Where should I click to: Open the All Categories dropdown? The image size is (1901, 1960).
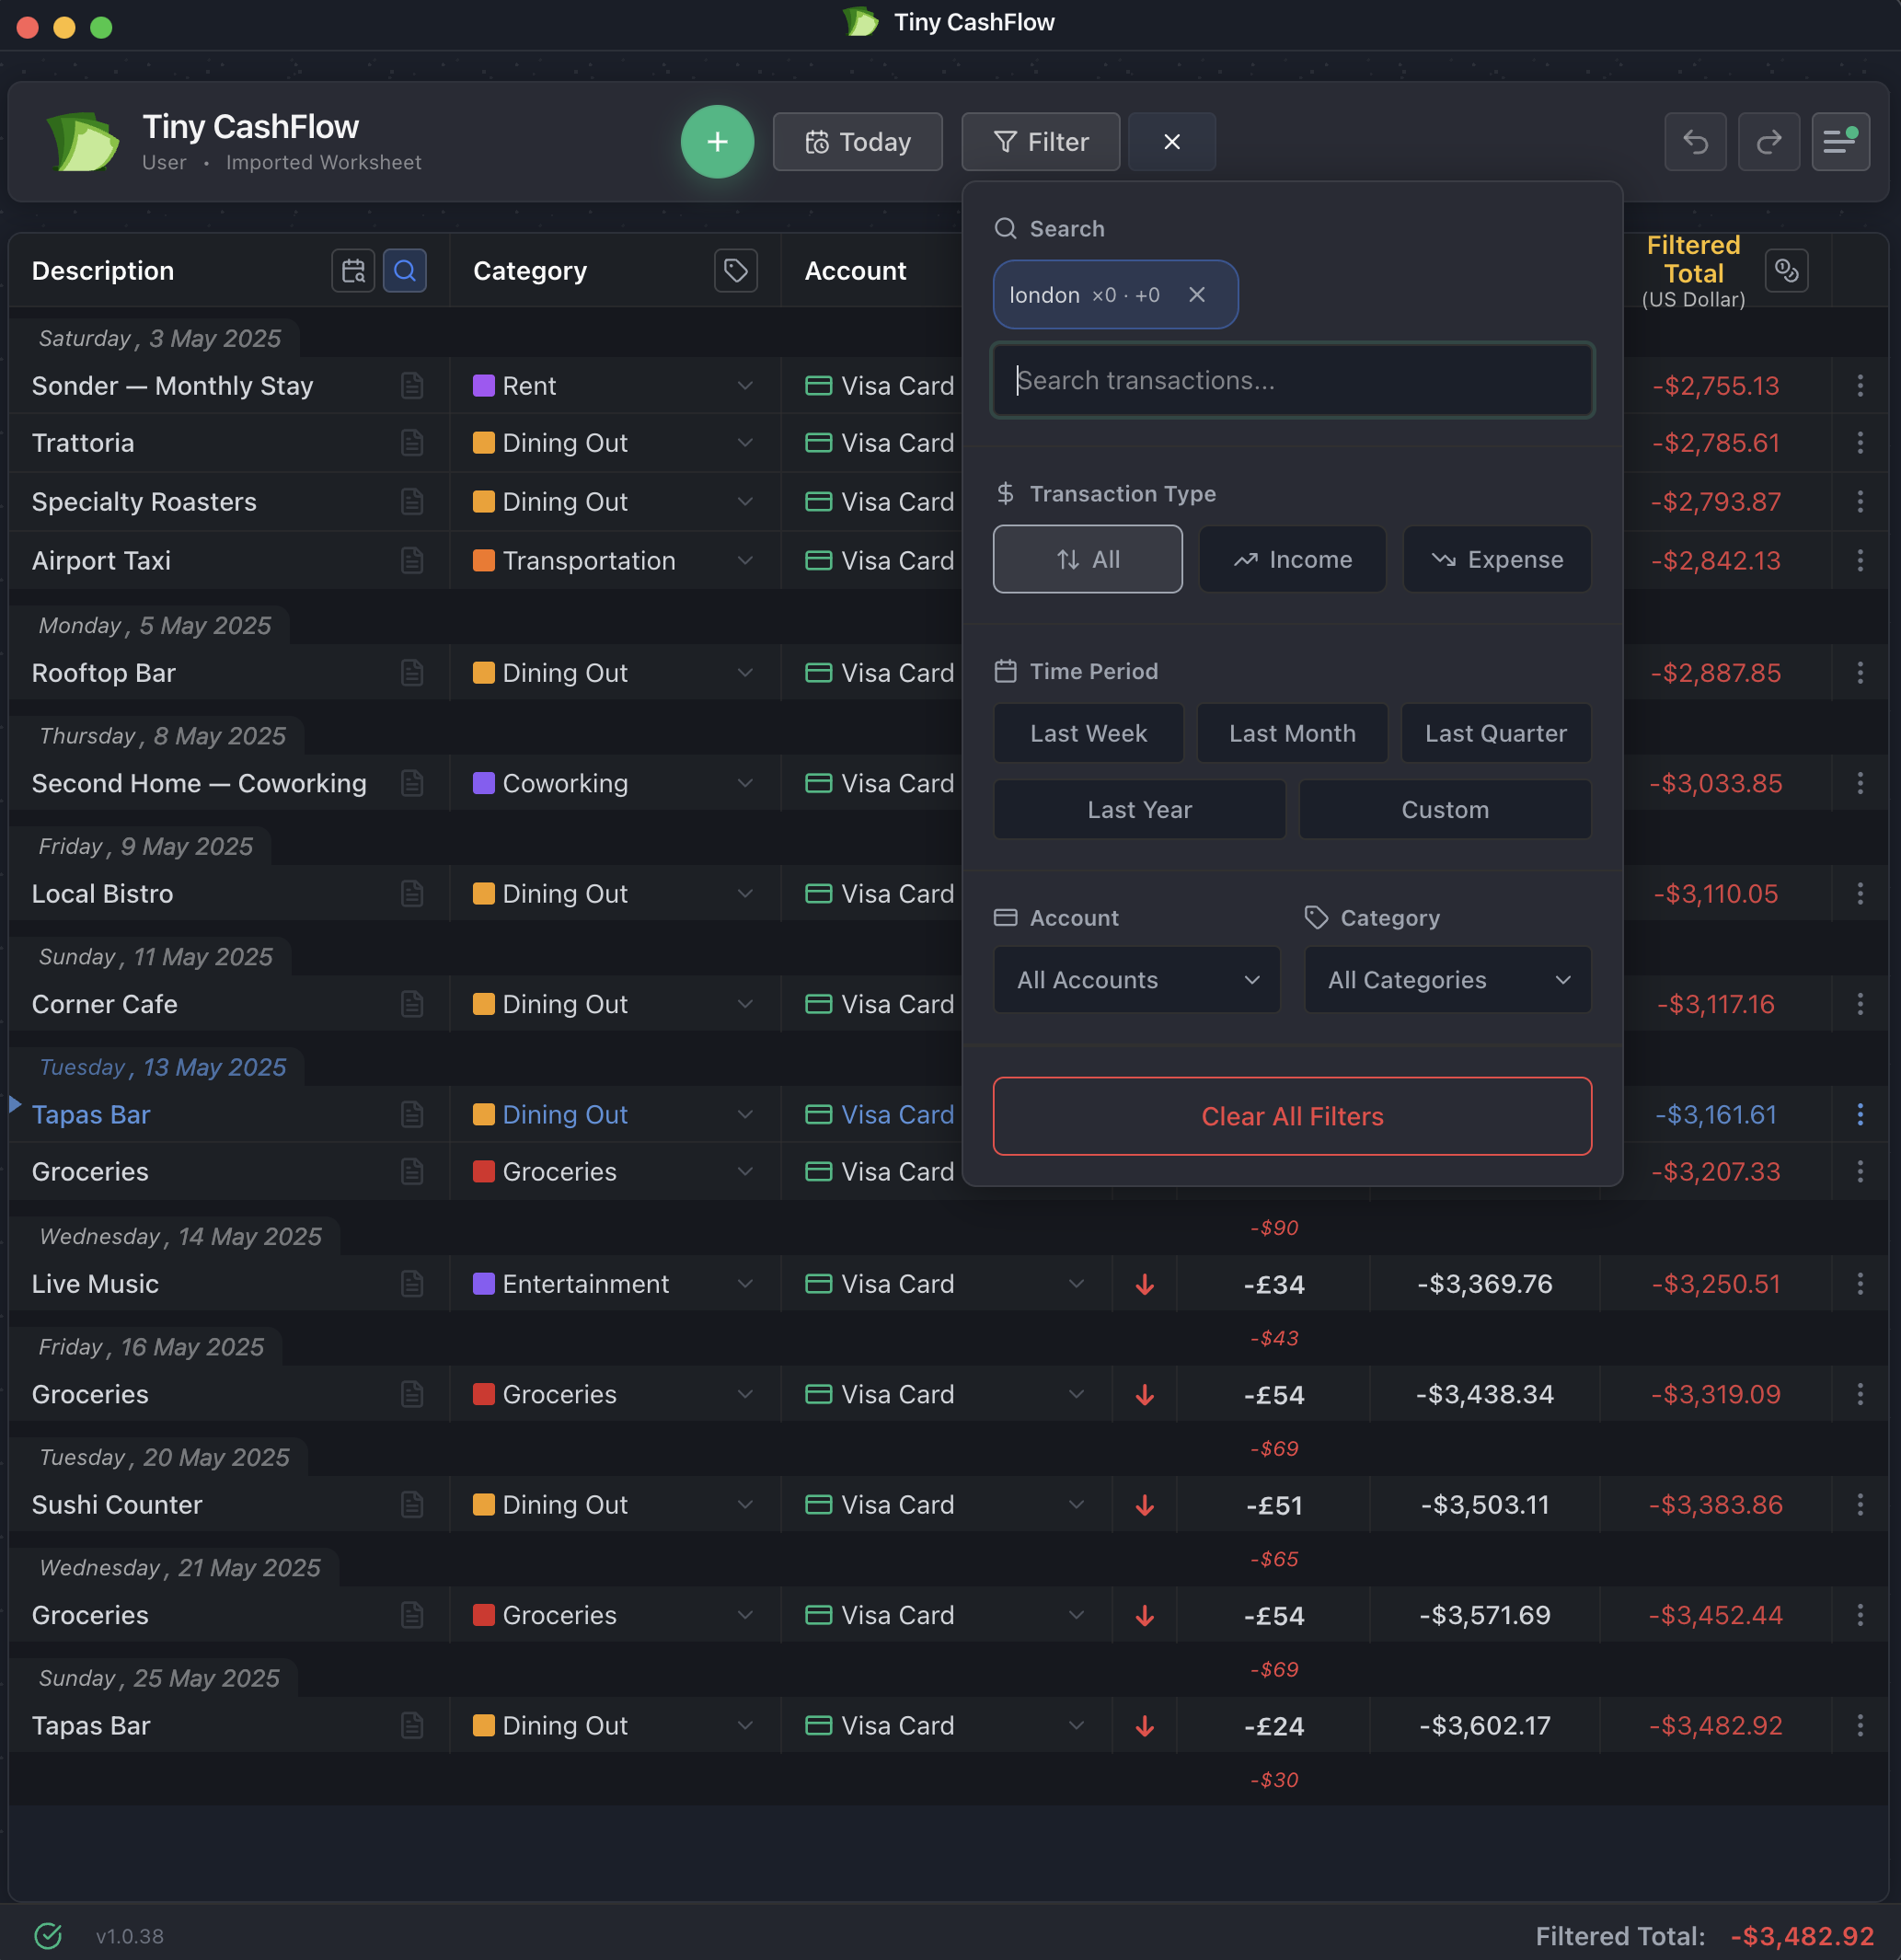click(1448, 980)
